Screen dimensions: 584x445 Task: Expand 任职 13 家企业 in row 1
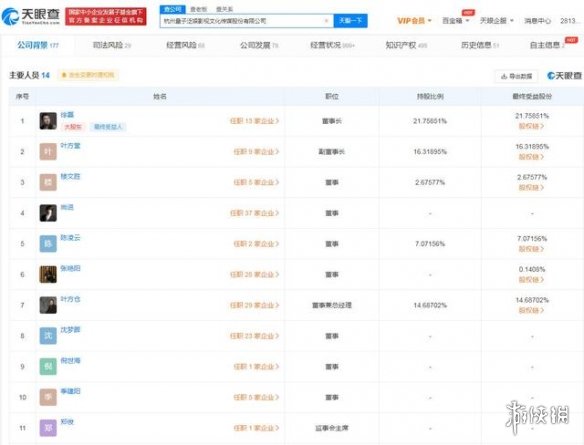pyautogui.click(x=254, y=121)
